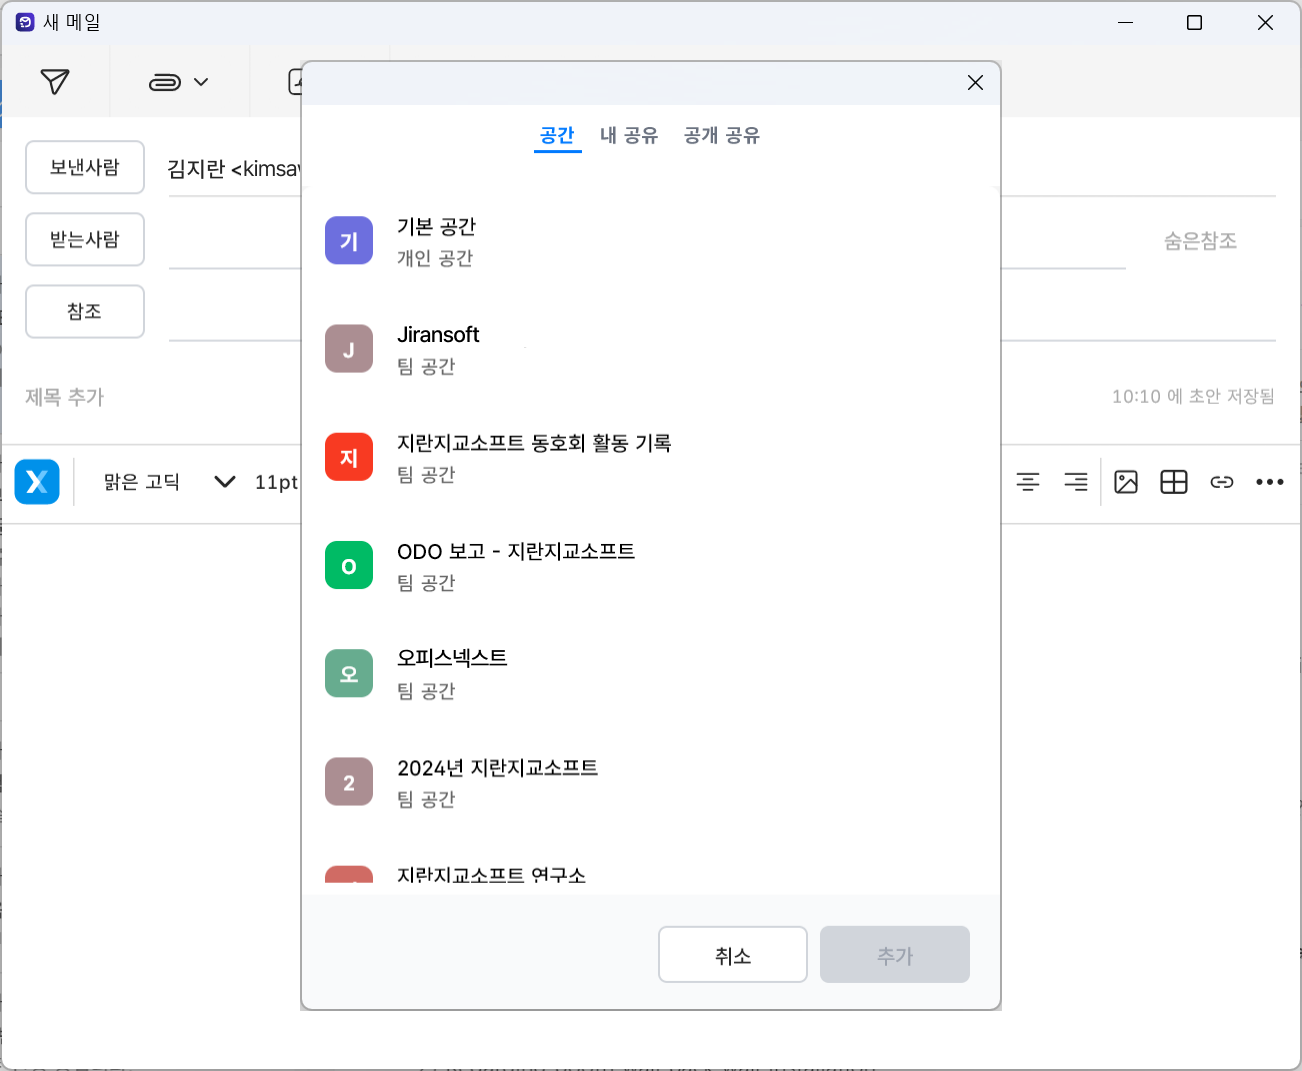
Task: Switch to the 내 공유 tab
Action: pos(628,135)
